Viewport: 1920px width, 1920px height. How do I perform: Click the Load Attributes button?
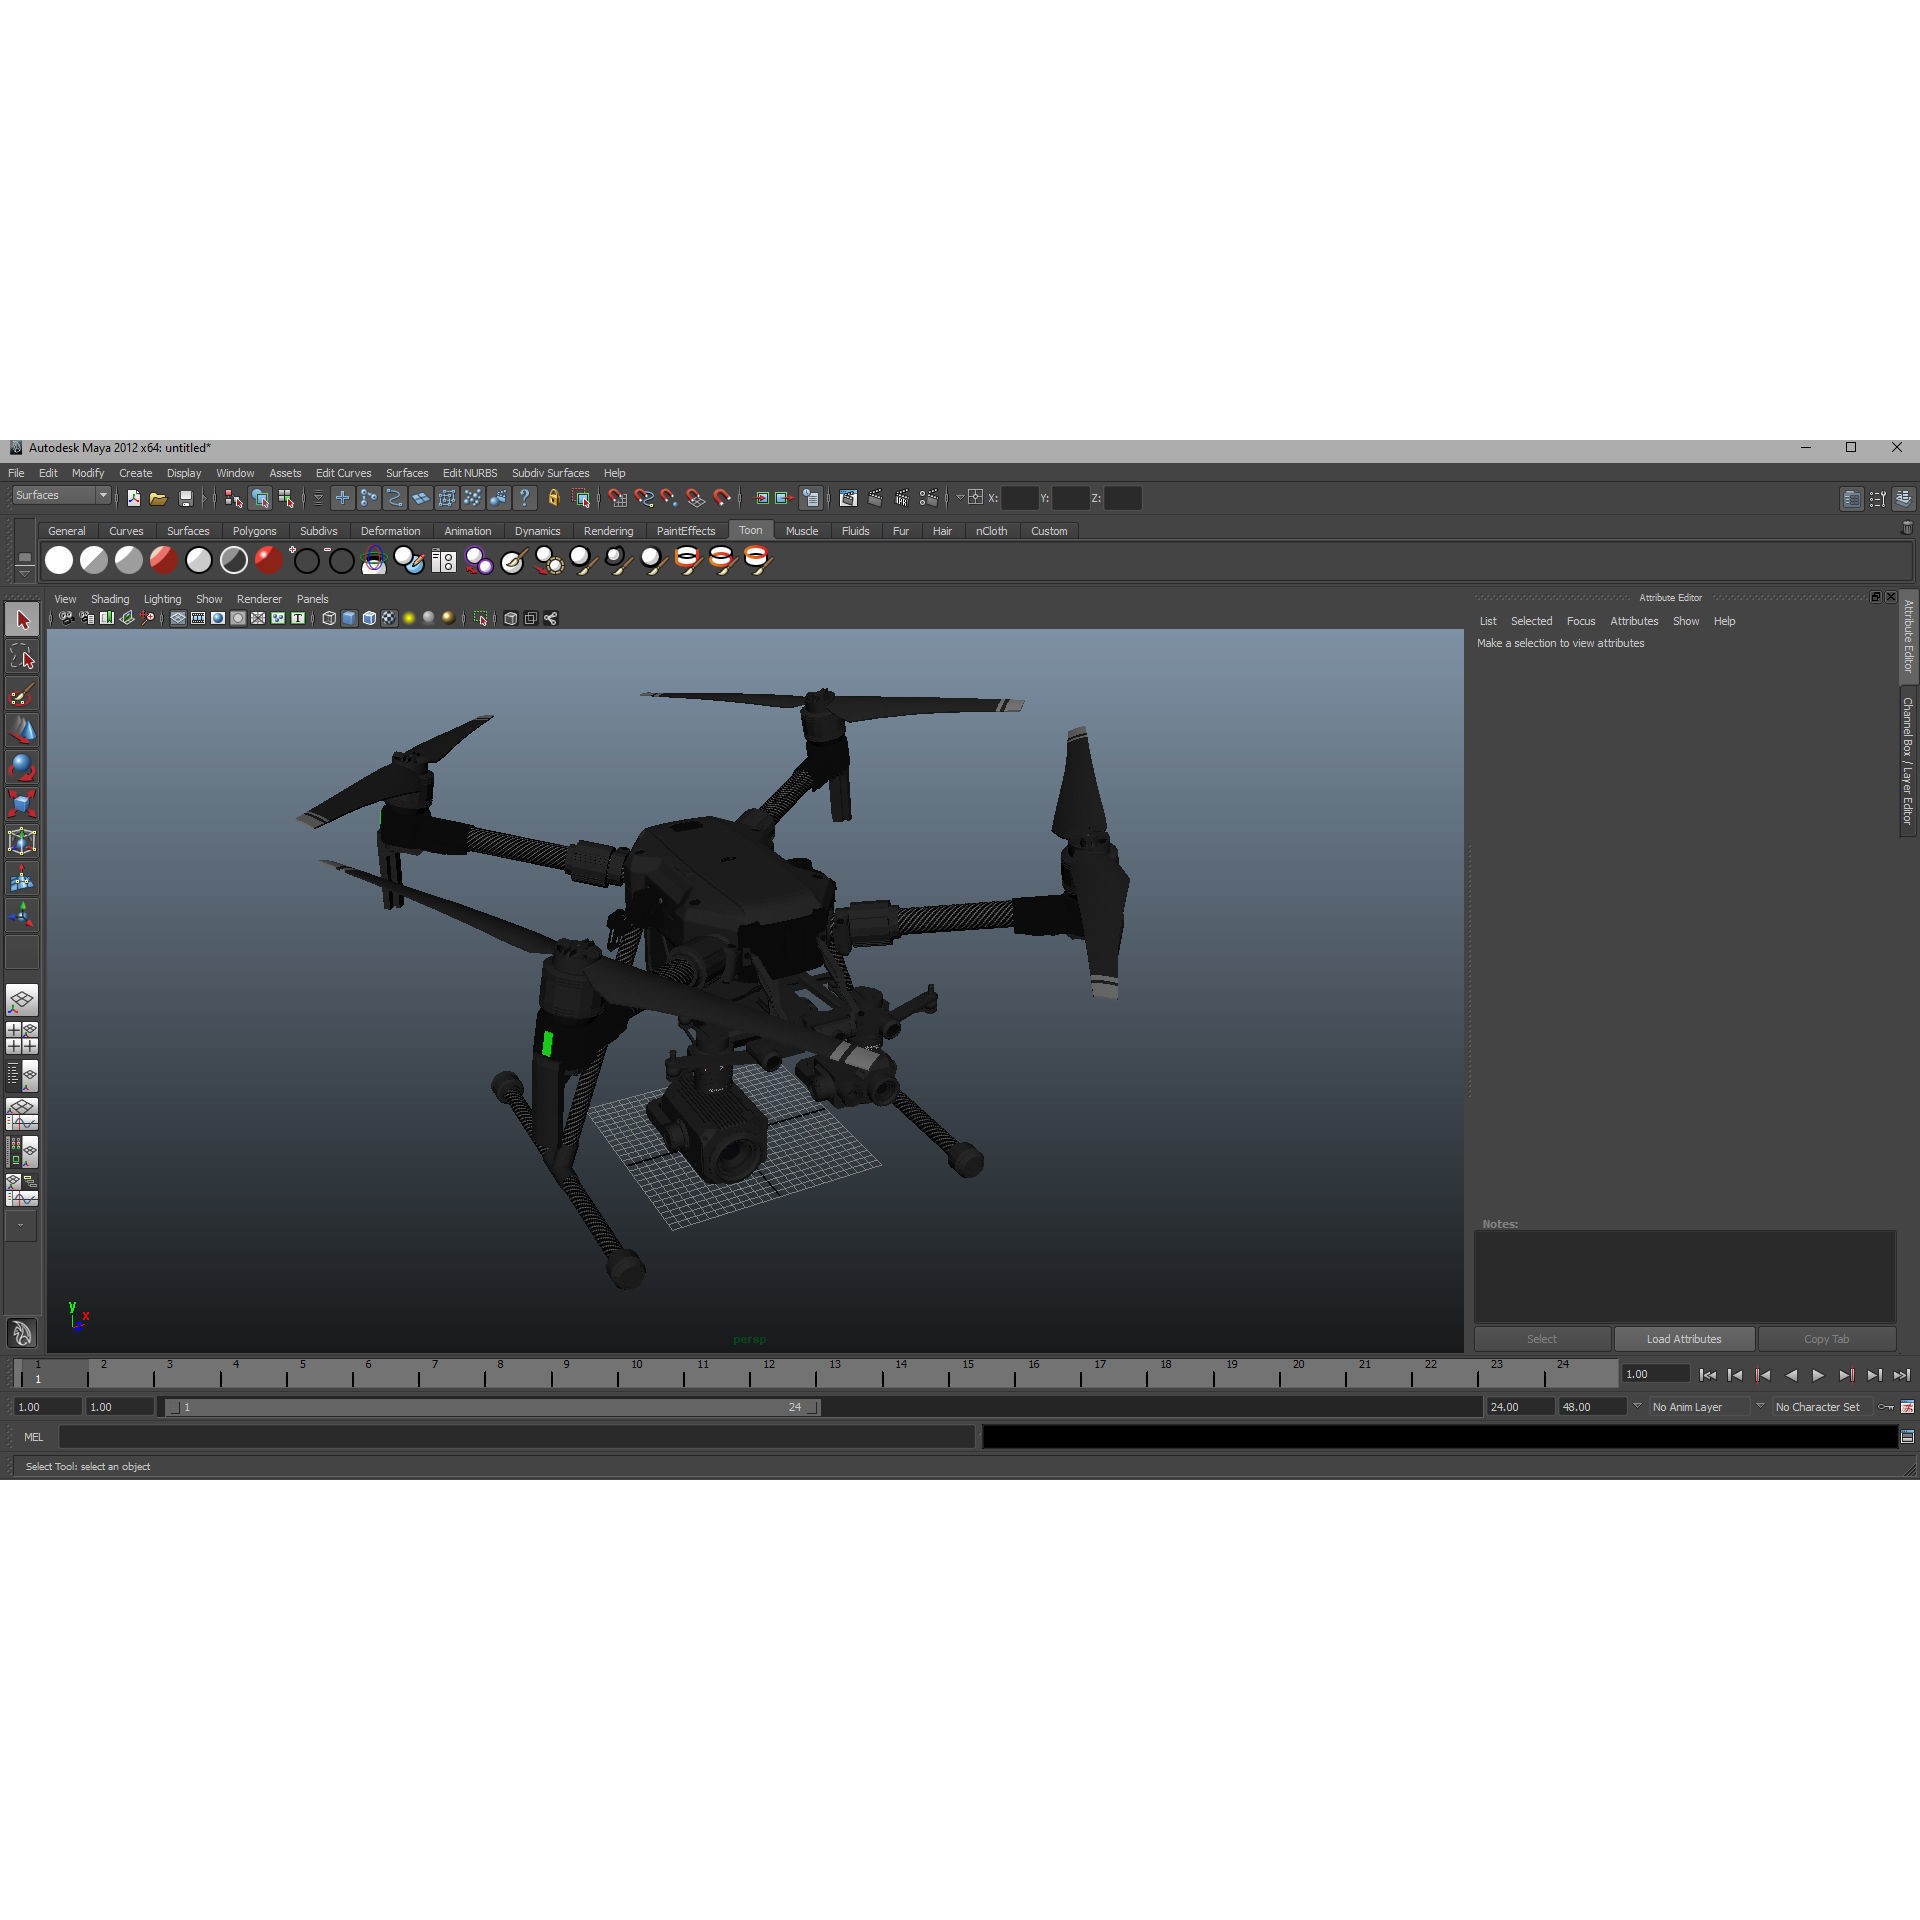(x=1684, y=1339)
